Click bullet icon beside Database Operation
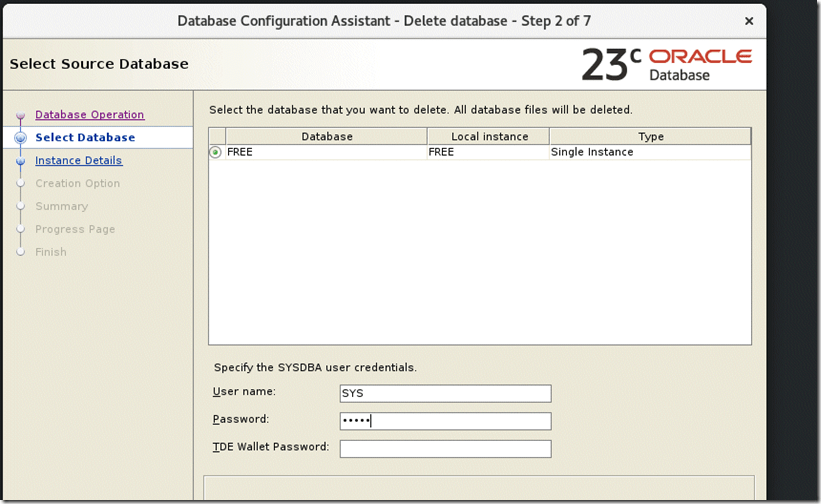The image size is (821, 504). tap(20, 116)
